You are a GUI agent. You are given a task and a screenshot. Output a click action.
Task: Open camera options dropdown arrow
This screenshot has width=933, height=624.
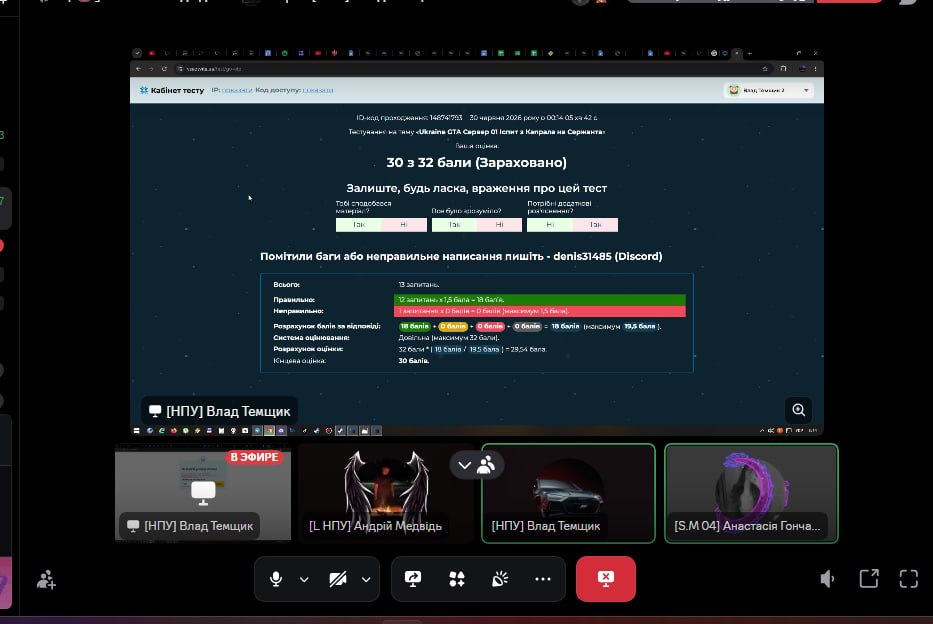click(x=366, y=579)
